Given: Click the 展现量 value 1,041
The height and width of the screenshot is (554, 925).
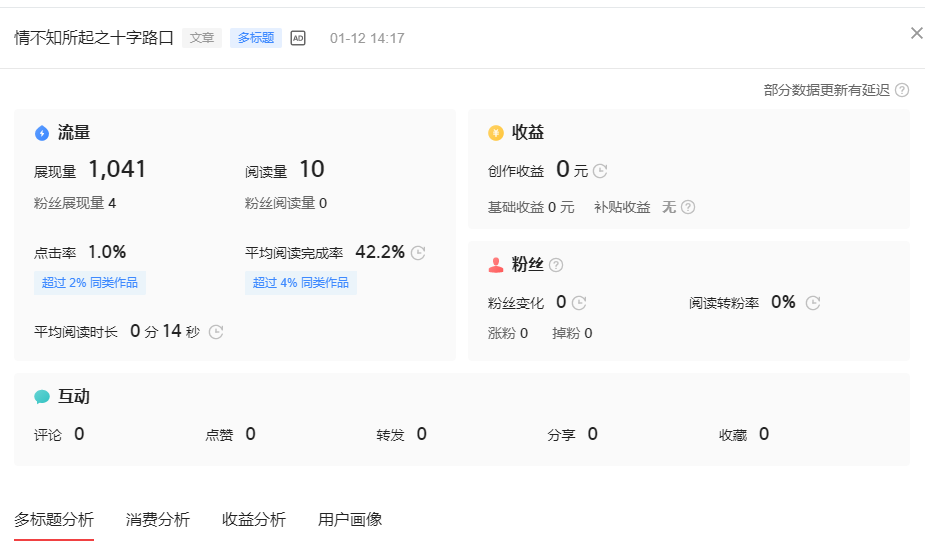Looking at the screenshot, I should (x=117, y=169).
